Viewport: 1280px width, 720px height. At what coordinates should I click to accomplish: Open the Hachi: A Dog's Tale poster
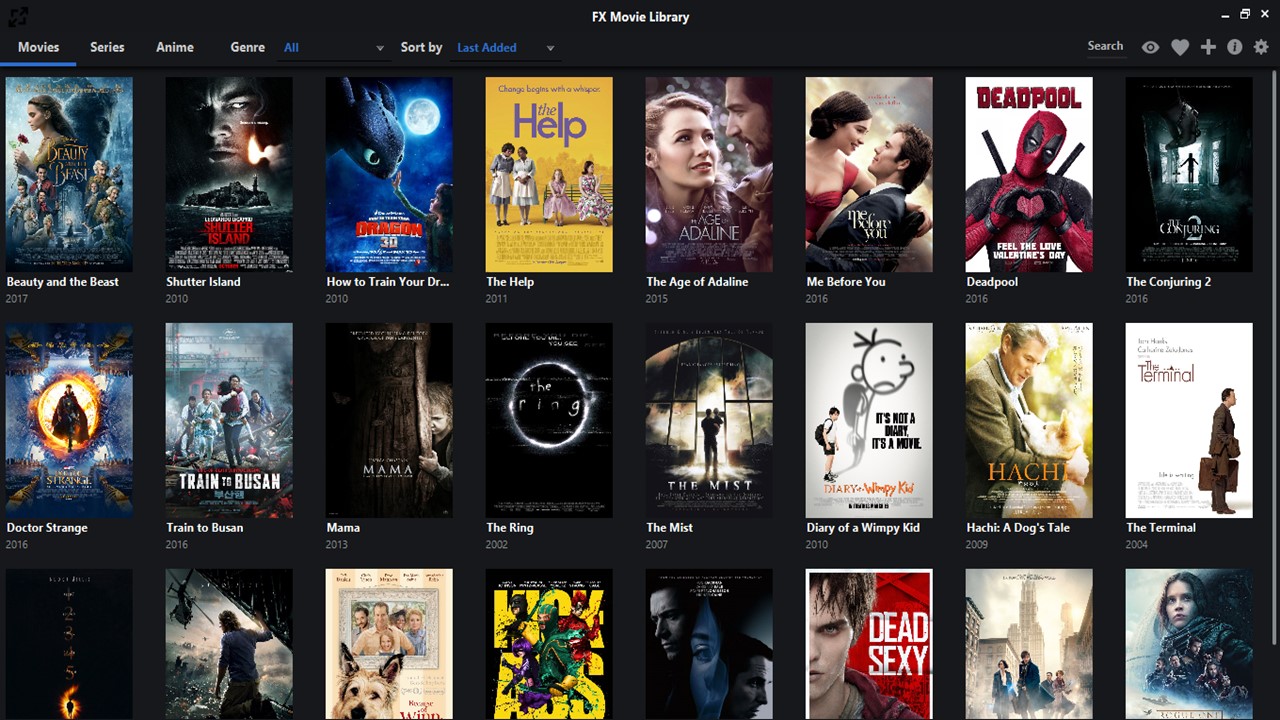click(x=1029, y=420)
